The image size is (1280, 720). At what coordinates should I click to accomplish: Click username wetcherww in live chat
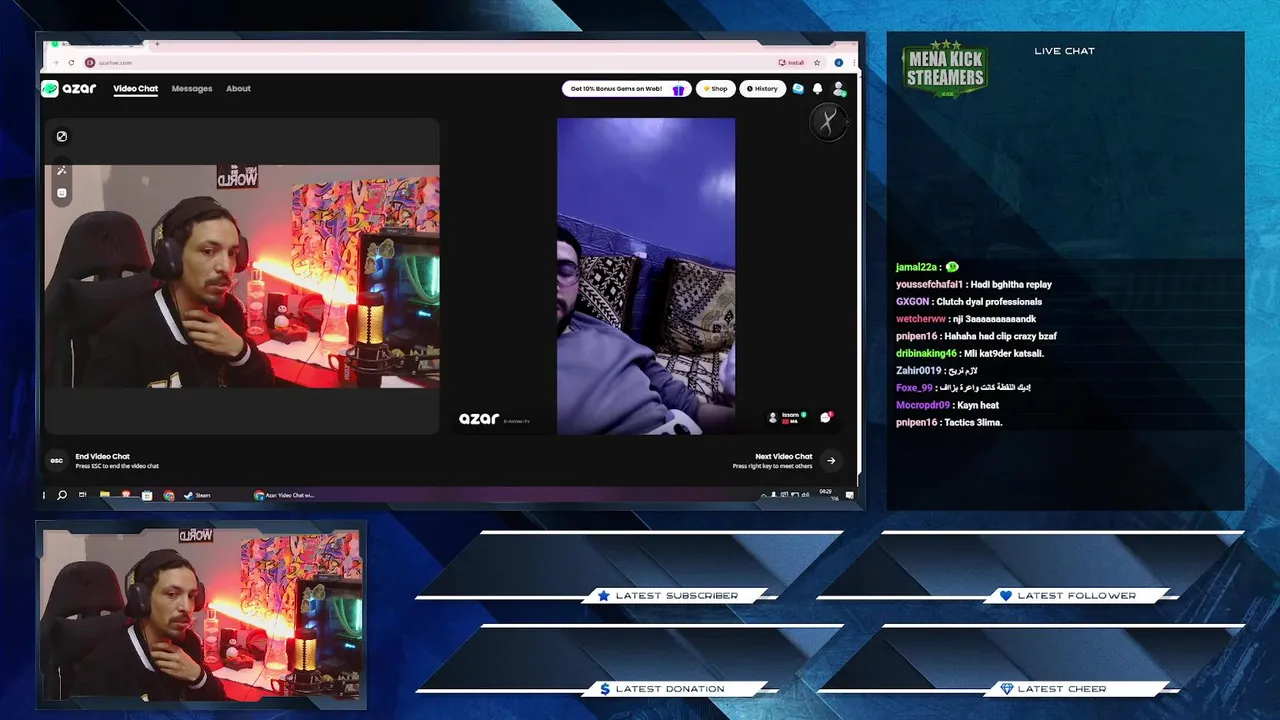[920, 319]
